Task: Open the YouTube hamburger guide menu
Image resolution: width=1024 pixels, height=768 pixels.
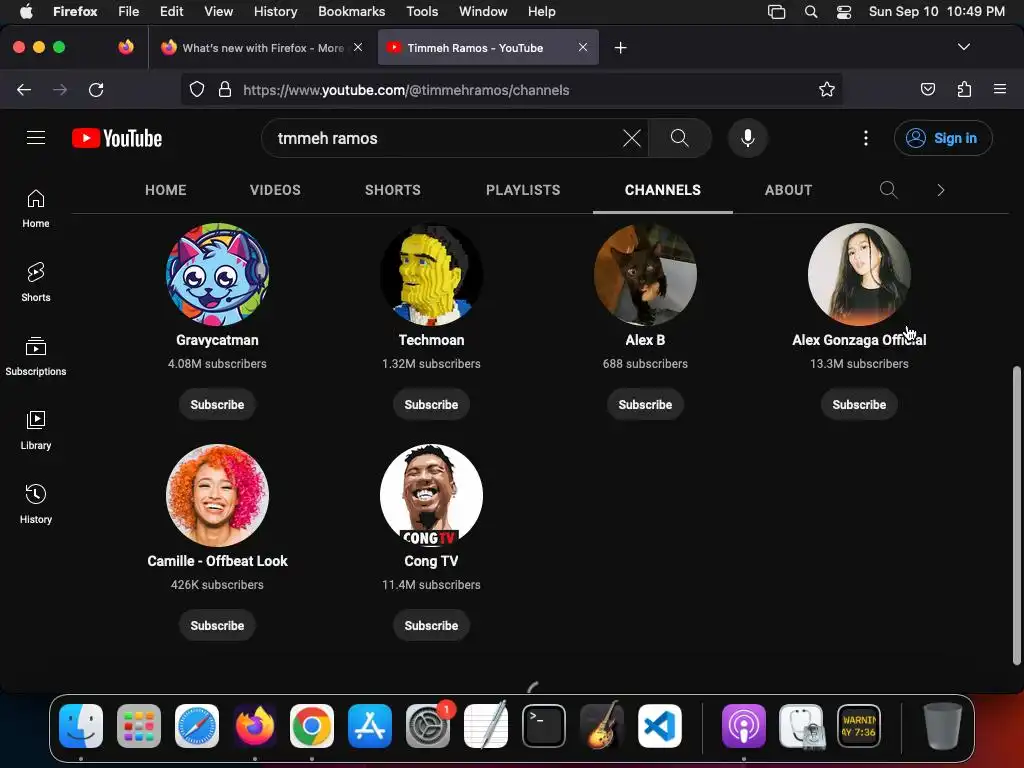Action: pyautogui.click(x=36, y=138)
